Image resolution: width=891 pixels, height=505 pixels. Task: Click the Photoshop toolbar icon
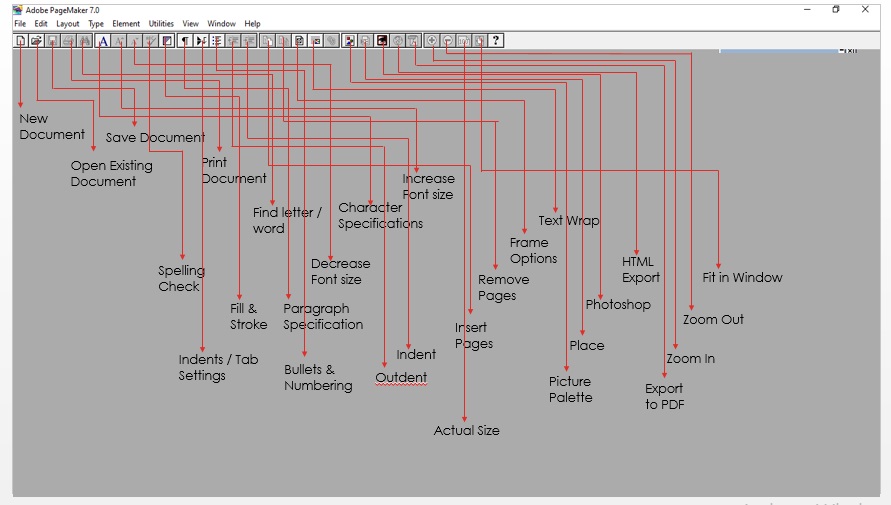click(x=382, y=41)
